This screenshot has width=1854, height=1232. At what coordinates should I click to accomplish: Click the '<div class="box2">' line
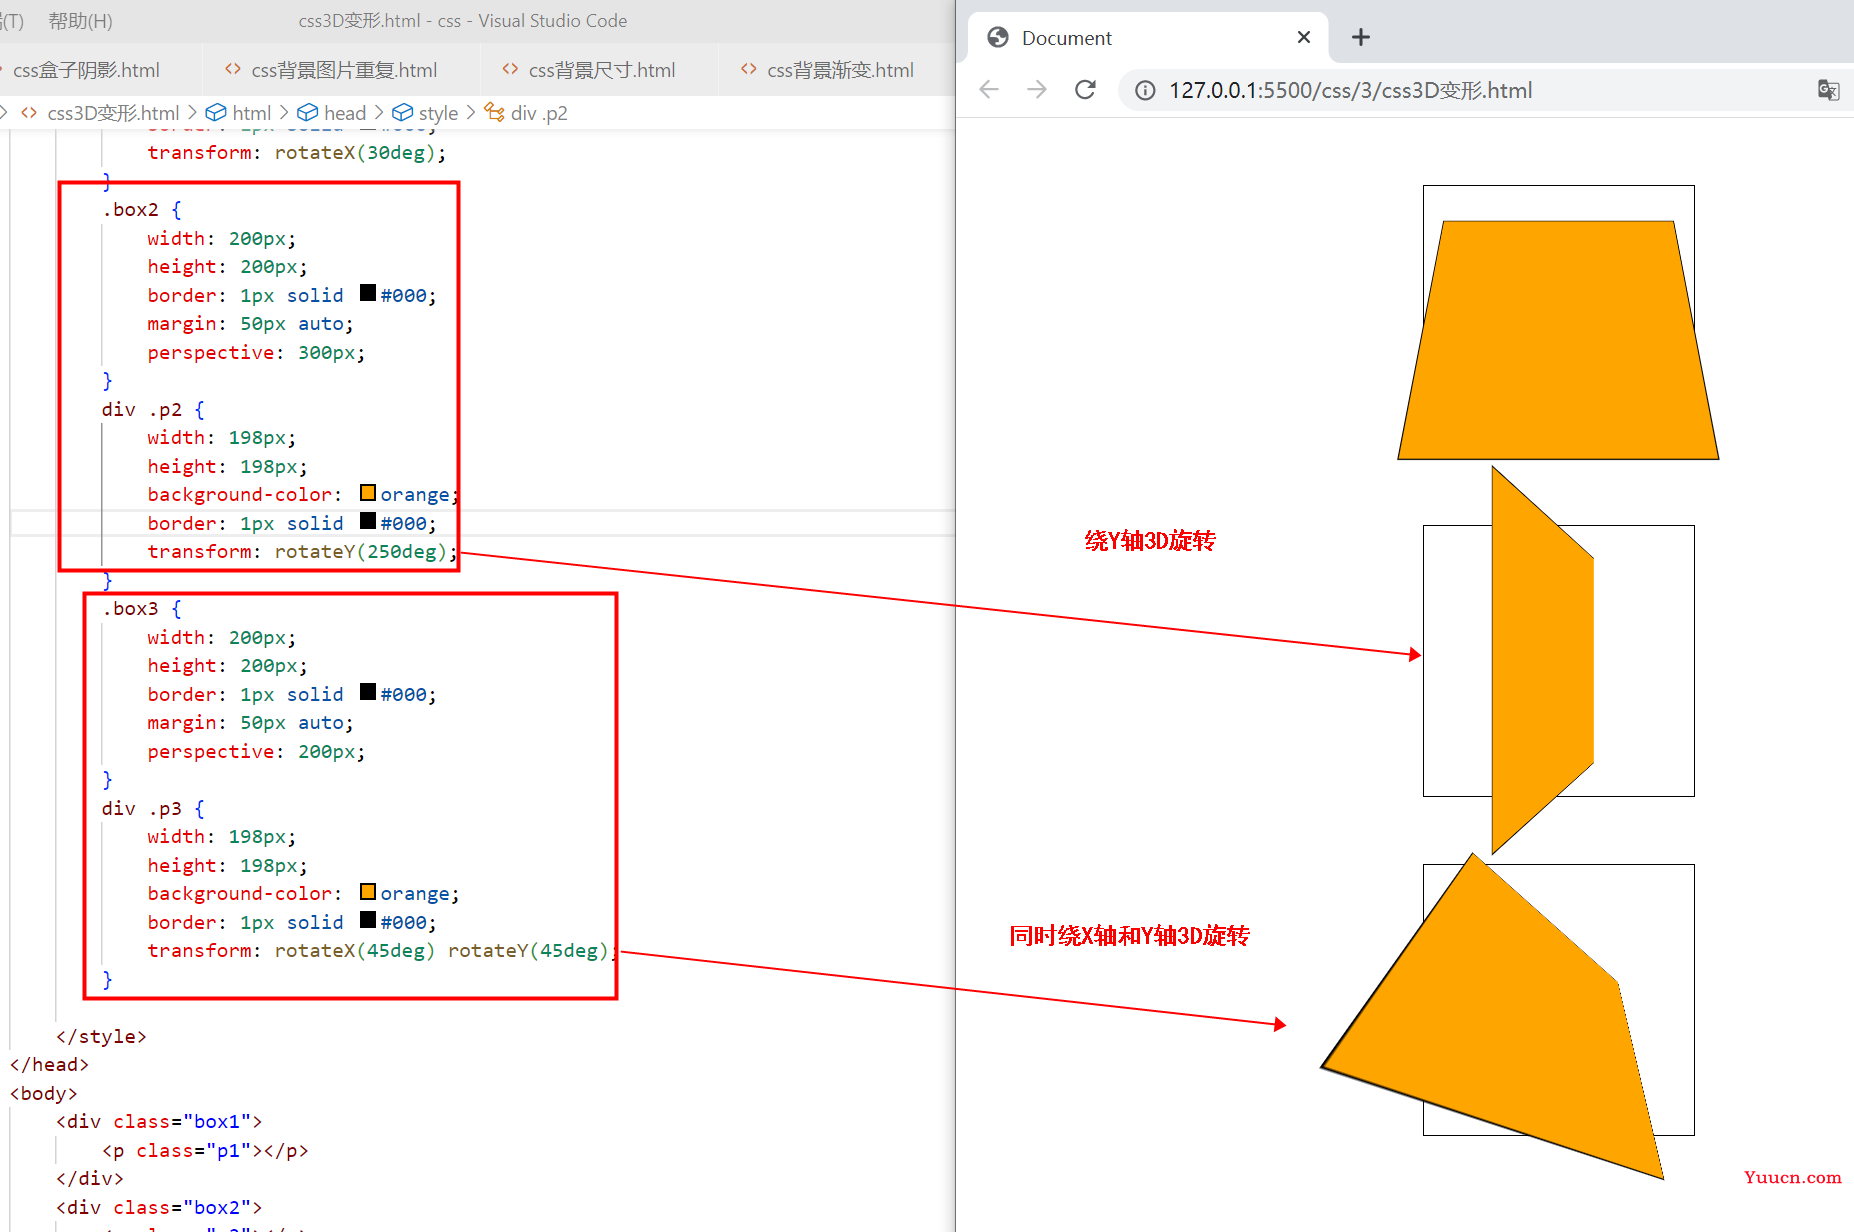tap(159, 1208)
